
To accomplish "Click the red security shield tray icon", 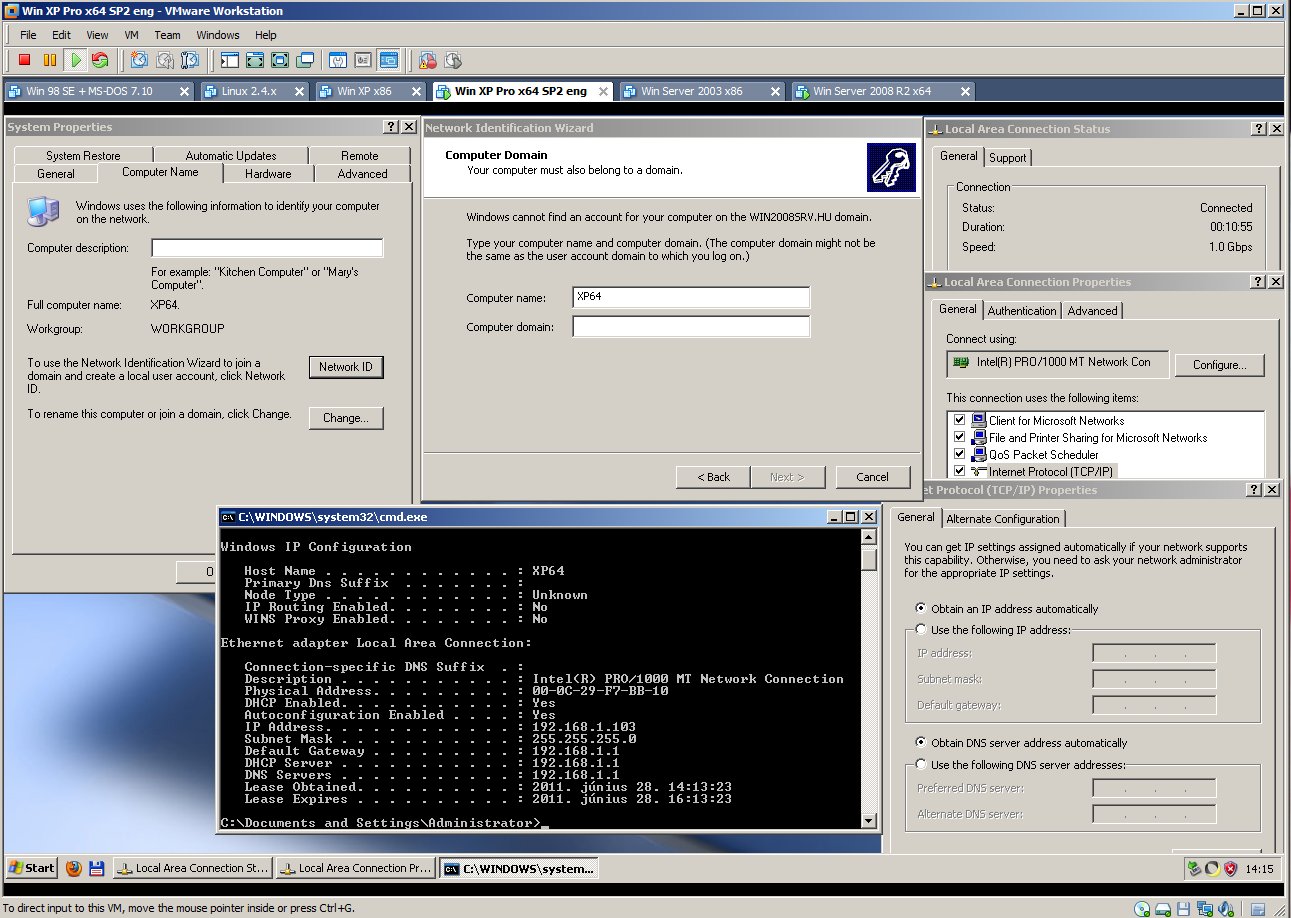I will [x=1230, y=869].
